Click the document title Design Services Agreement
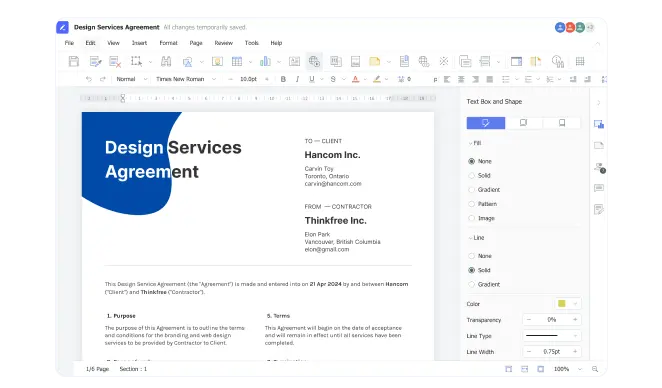Screen dimensions: 662x388 pos(117,27)
